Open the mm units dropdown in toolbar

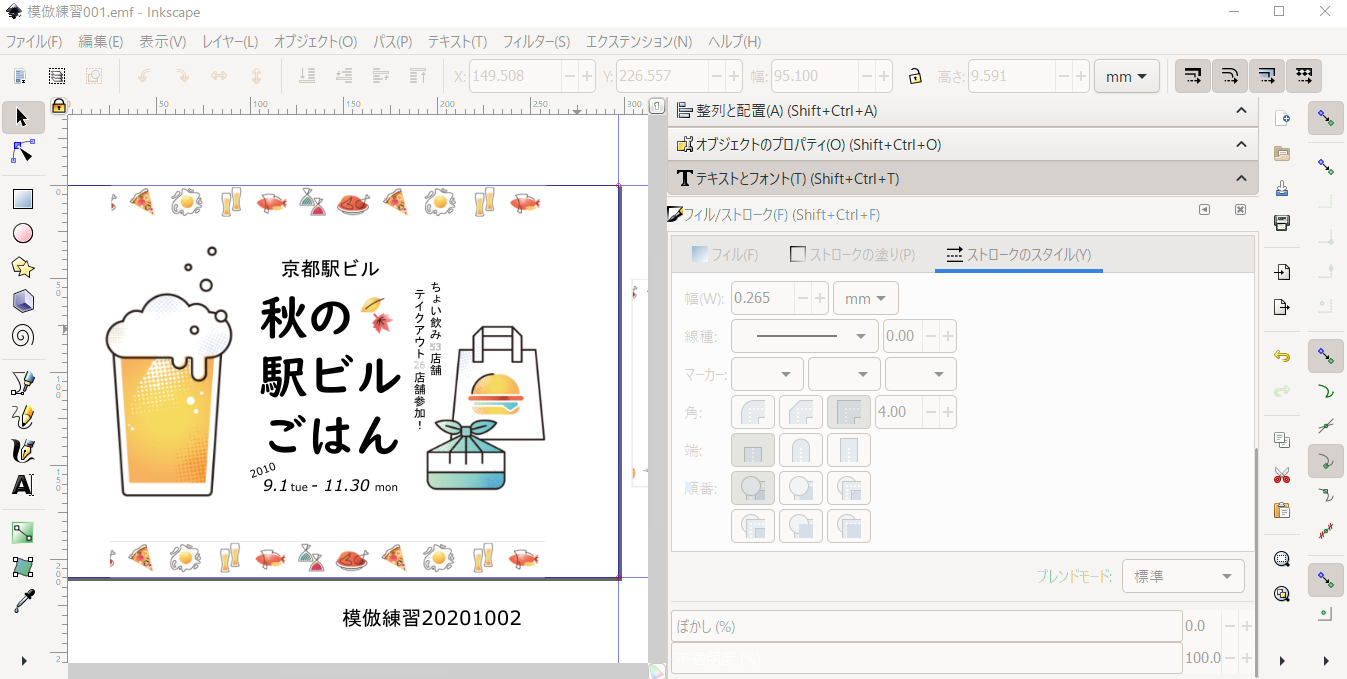pyautogui.click(x=1127, y=76)
